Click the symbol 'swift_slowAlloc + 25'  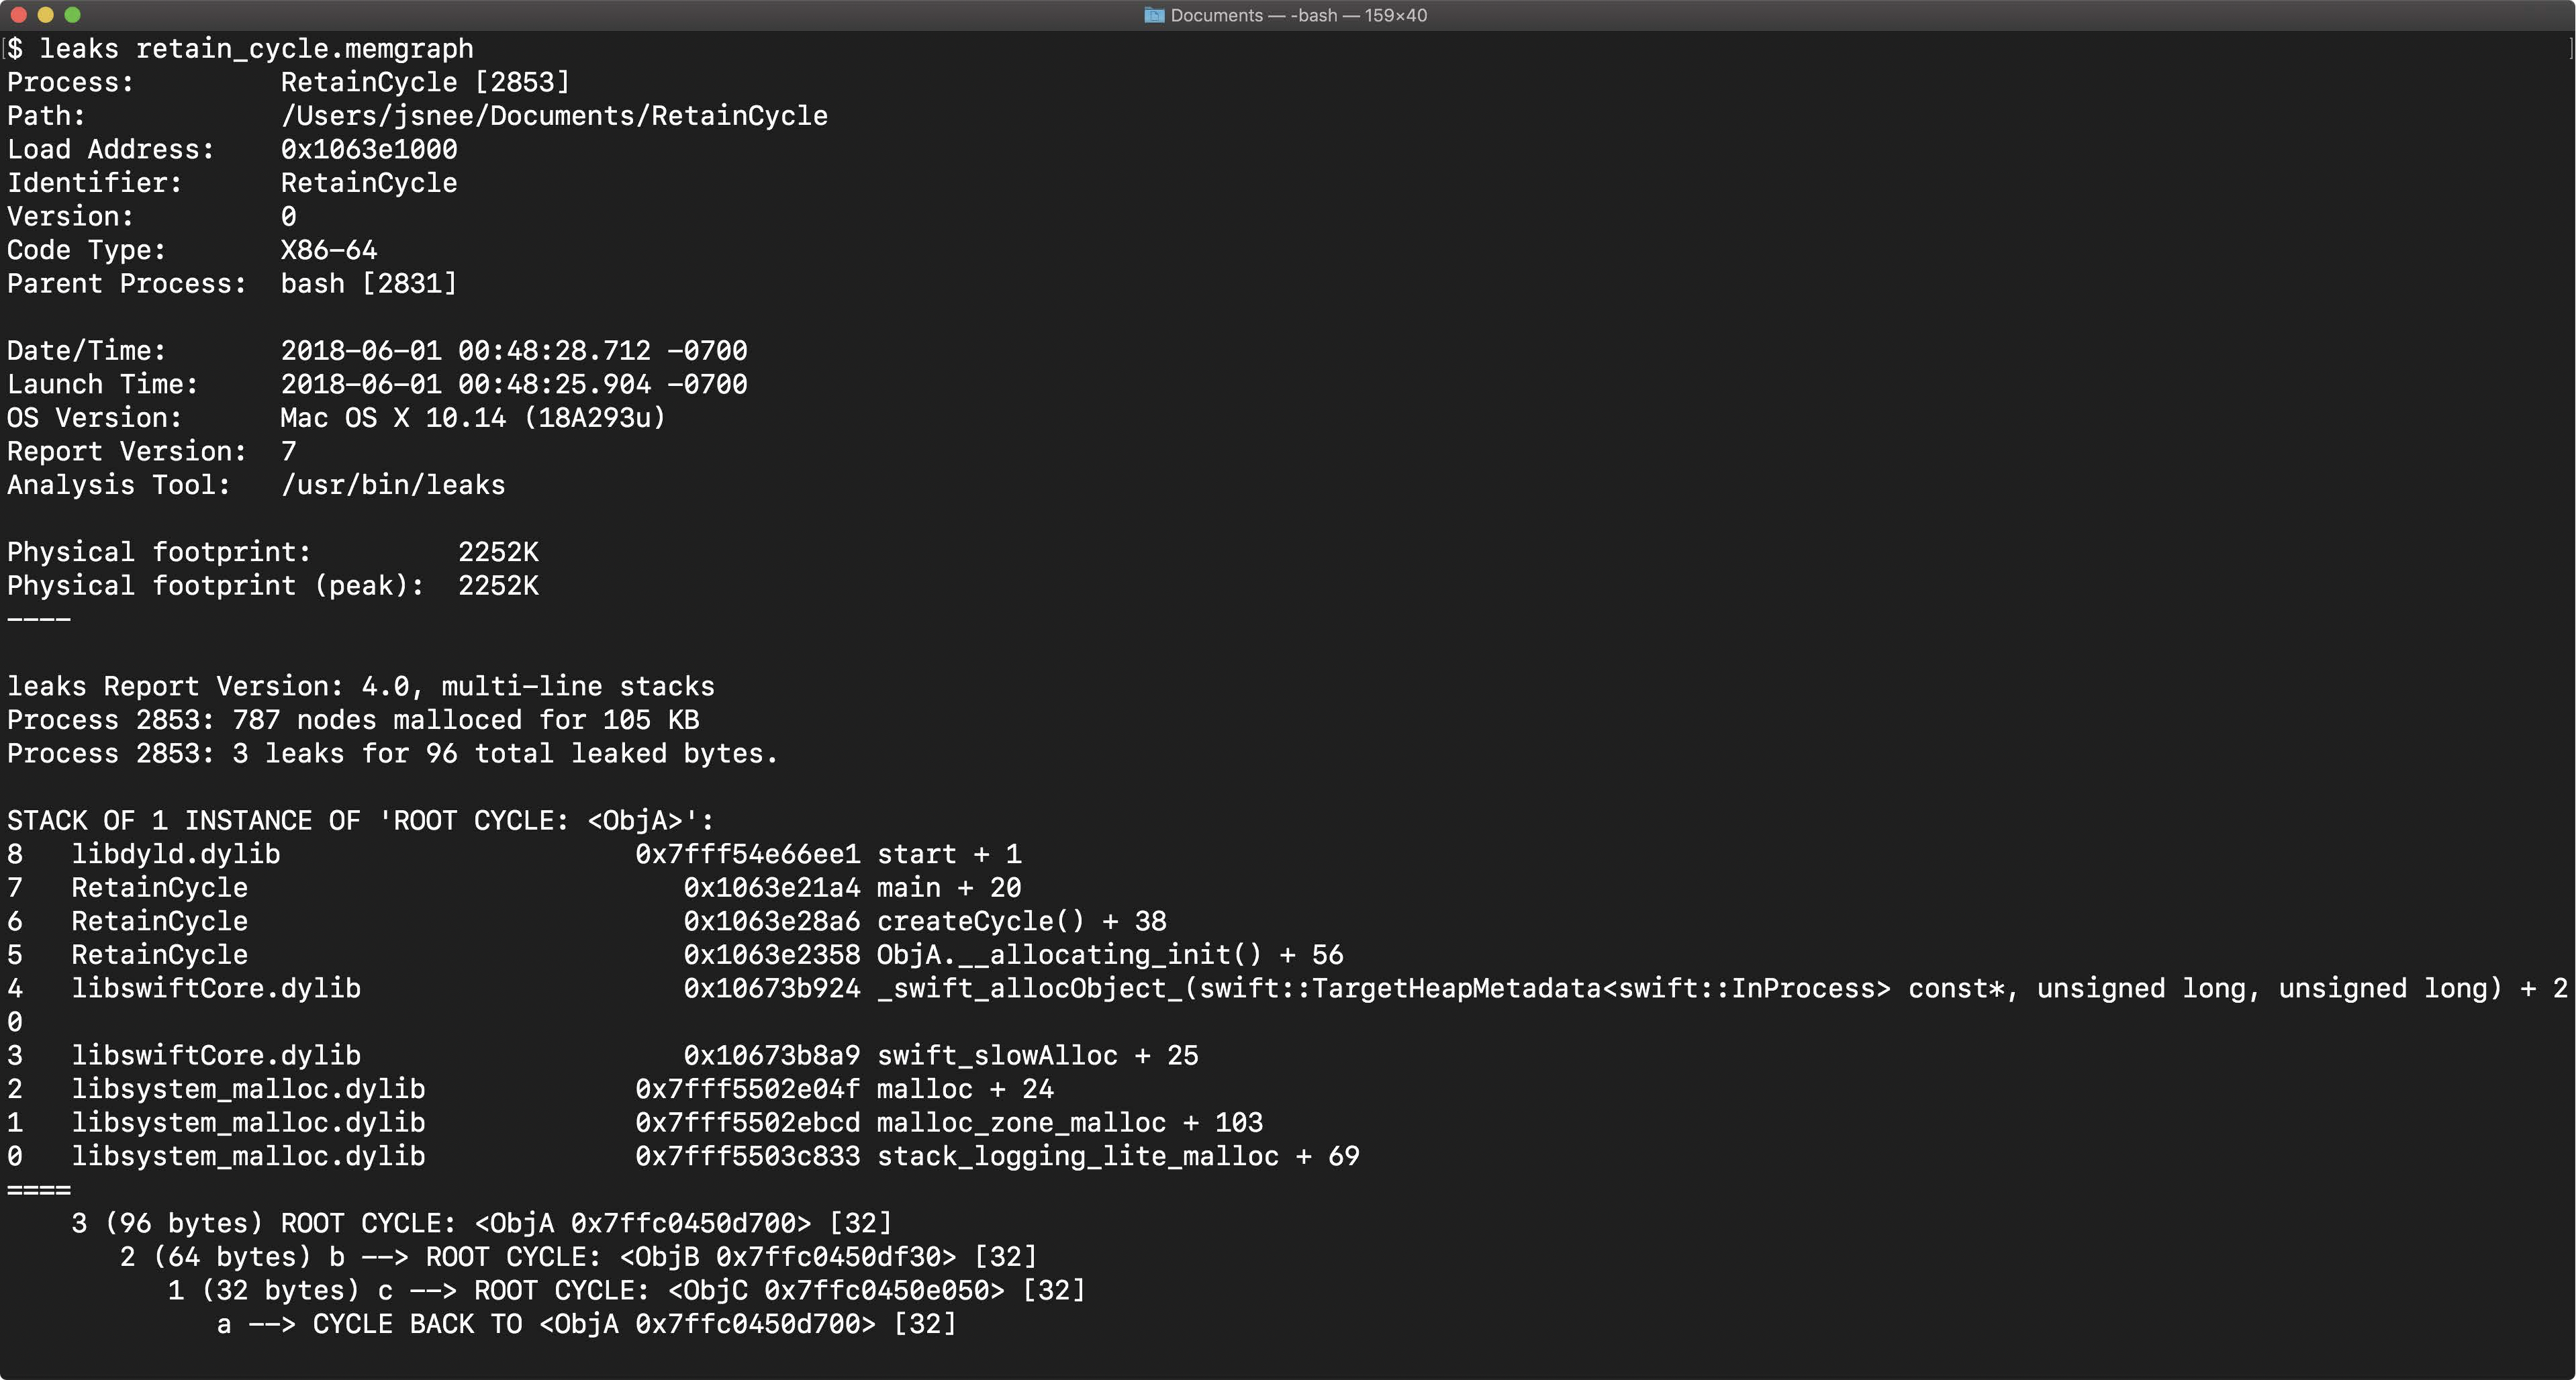tap(1038, 1056)
